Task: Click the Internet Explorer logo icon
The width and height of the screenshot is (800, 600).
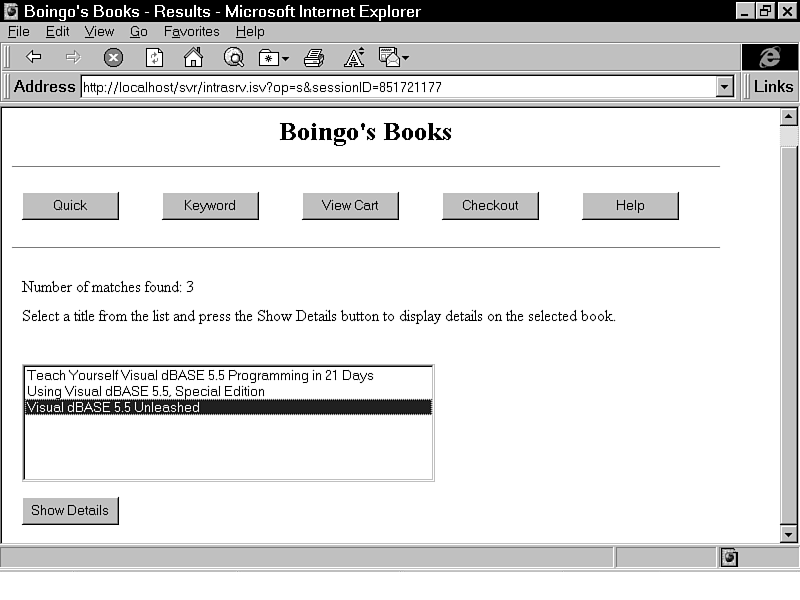Action: pos(769,57)
